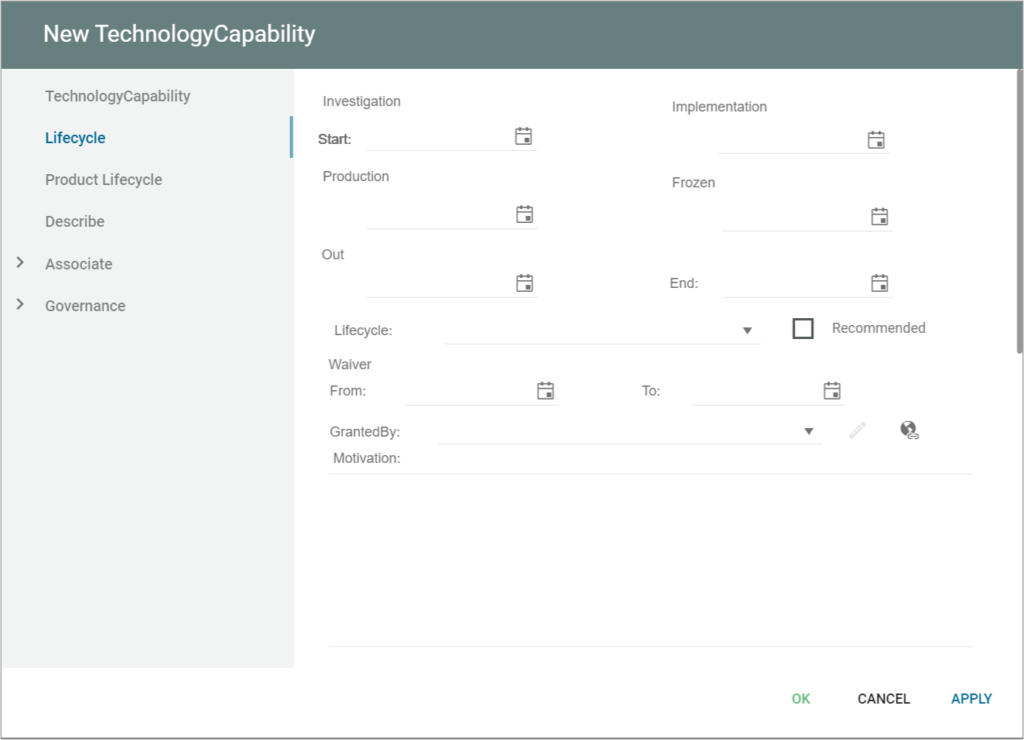Enable the Recommended checkbox

click(803, 328)
